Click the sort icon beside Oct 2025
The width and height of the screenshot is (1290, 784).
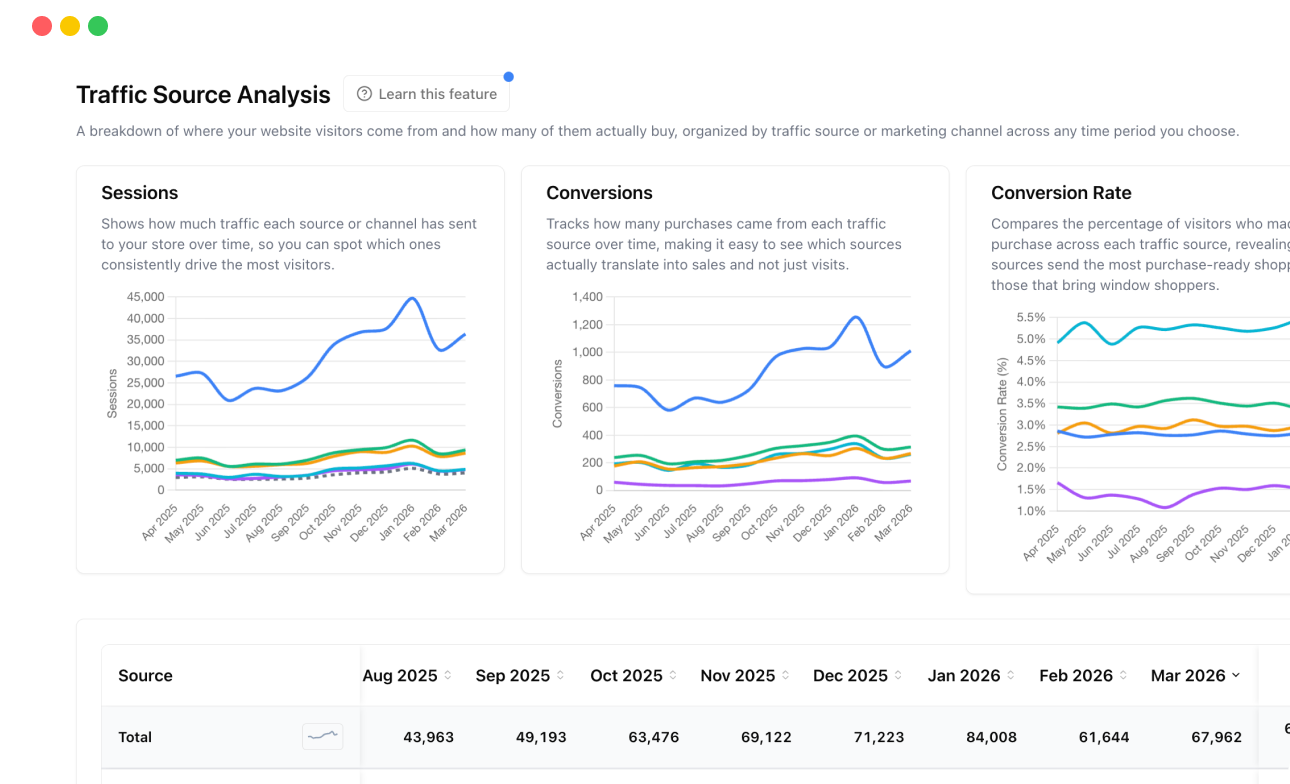[x=672, y=675]
